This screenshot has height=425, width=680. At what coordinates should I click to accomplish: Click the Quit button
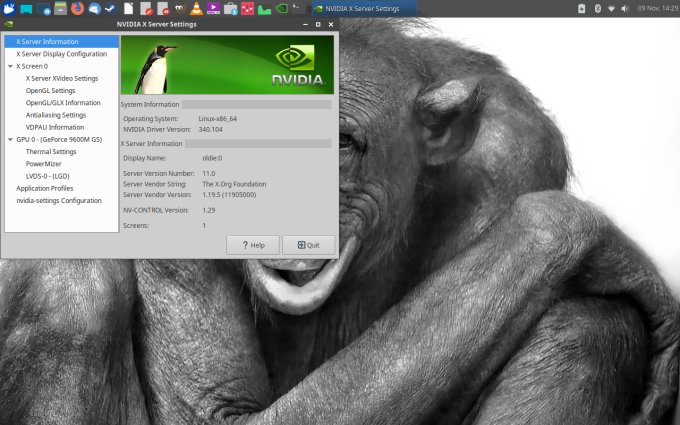pos(308,245)
